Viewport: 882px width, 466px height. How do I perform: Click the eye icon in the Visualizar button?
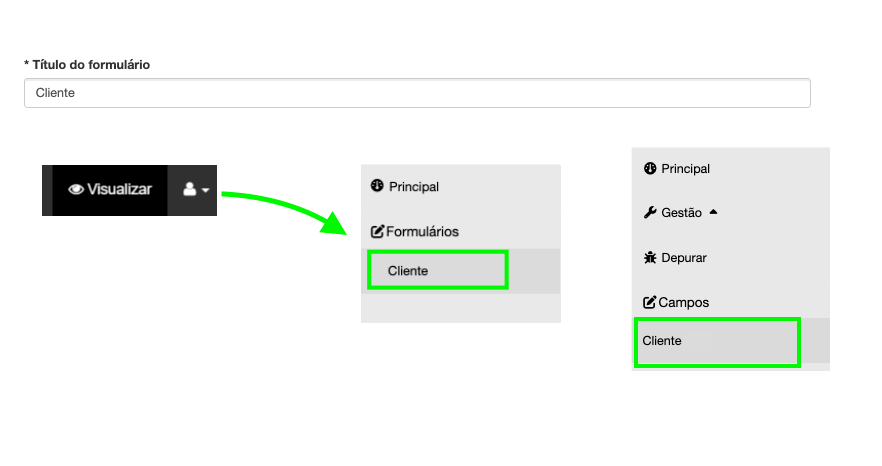click(75, 189)
